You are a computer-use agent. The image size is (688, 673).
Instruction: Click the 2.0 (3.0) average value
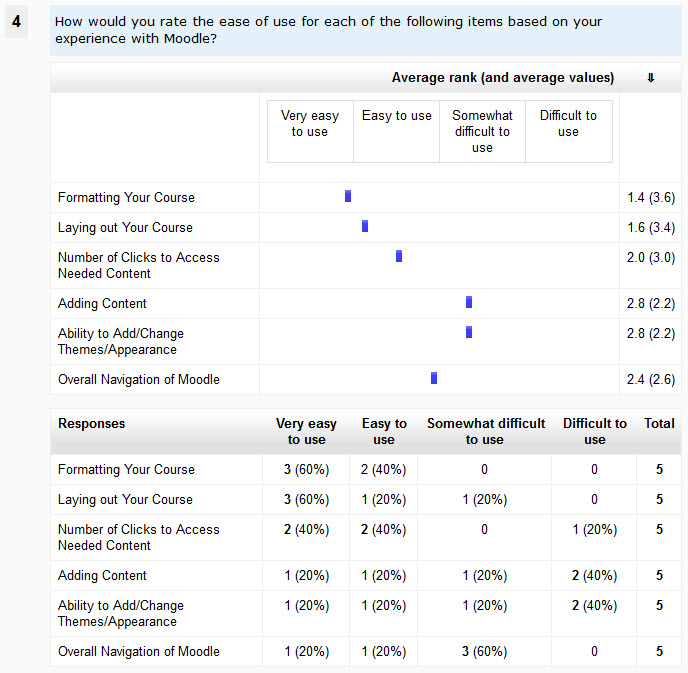point(651,257)
